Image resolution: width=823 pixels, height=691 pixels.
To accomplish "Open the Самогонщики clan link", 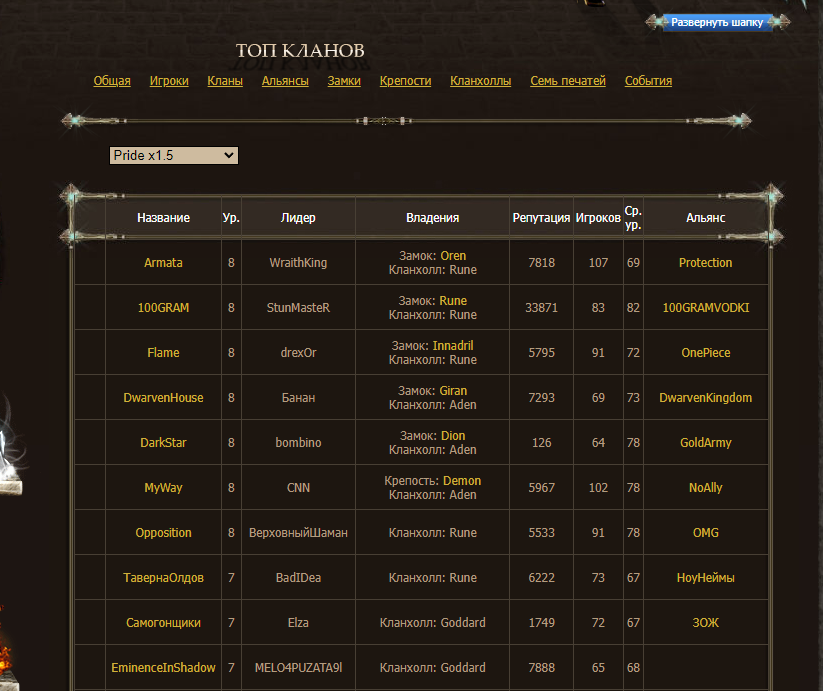I will coord(163,623).
